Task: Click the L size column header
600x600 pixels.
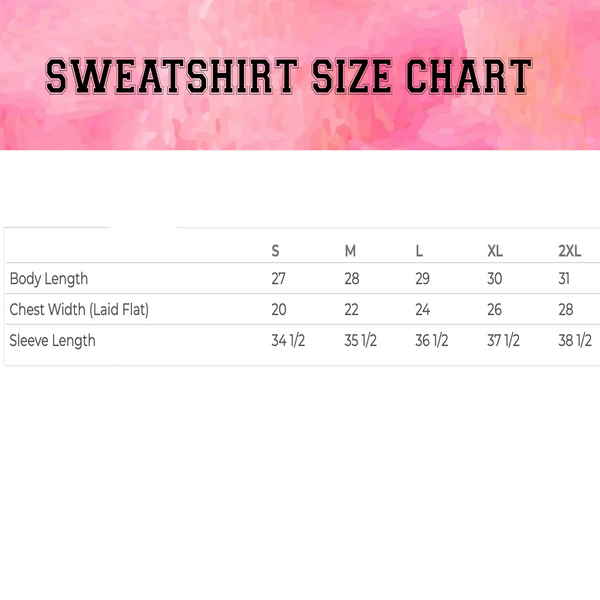Action: tap(419, 250)
